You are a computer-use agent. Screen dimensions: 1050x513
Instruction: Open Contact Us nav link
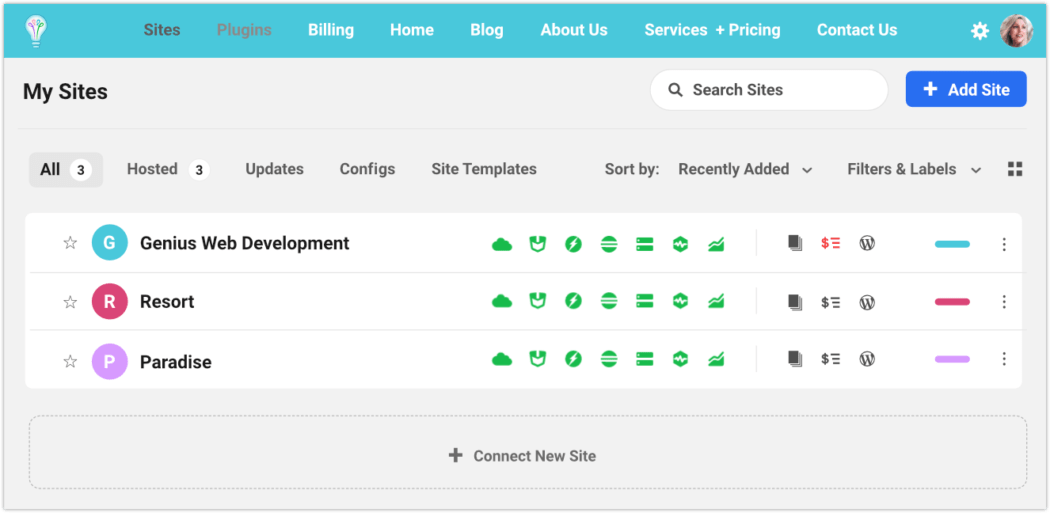(x=857, y=30)
